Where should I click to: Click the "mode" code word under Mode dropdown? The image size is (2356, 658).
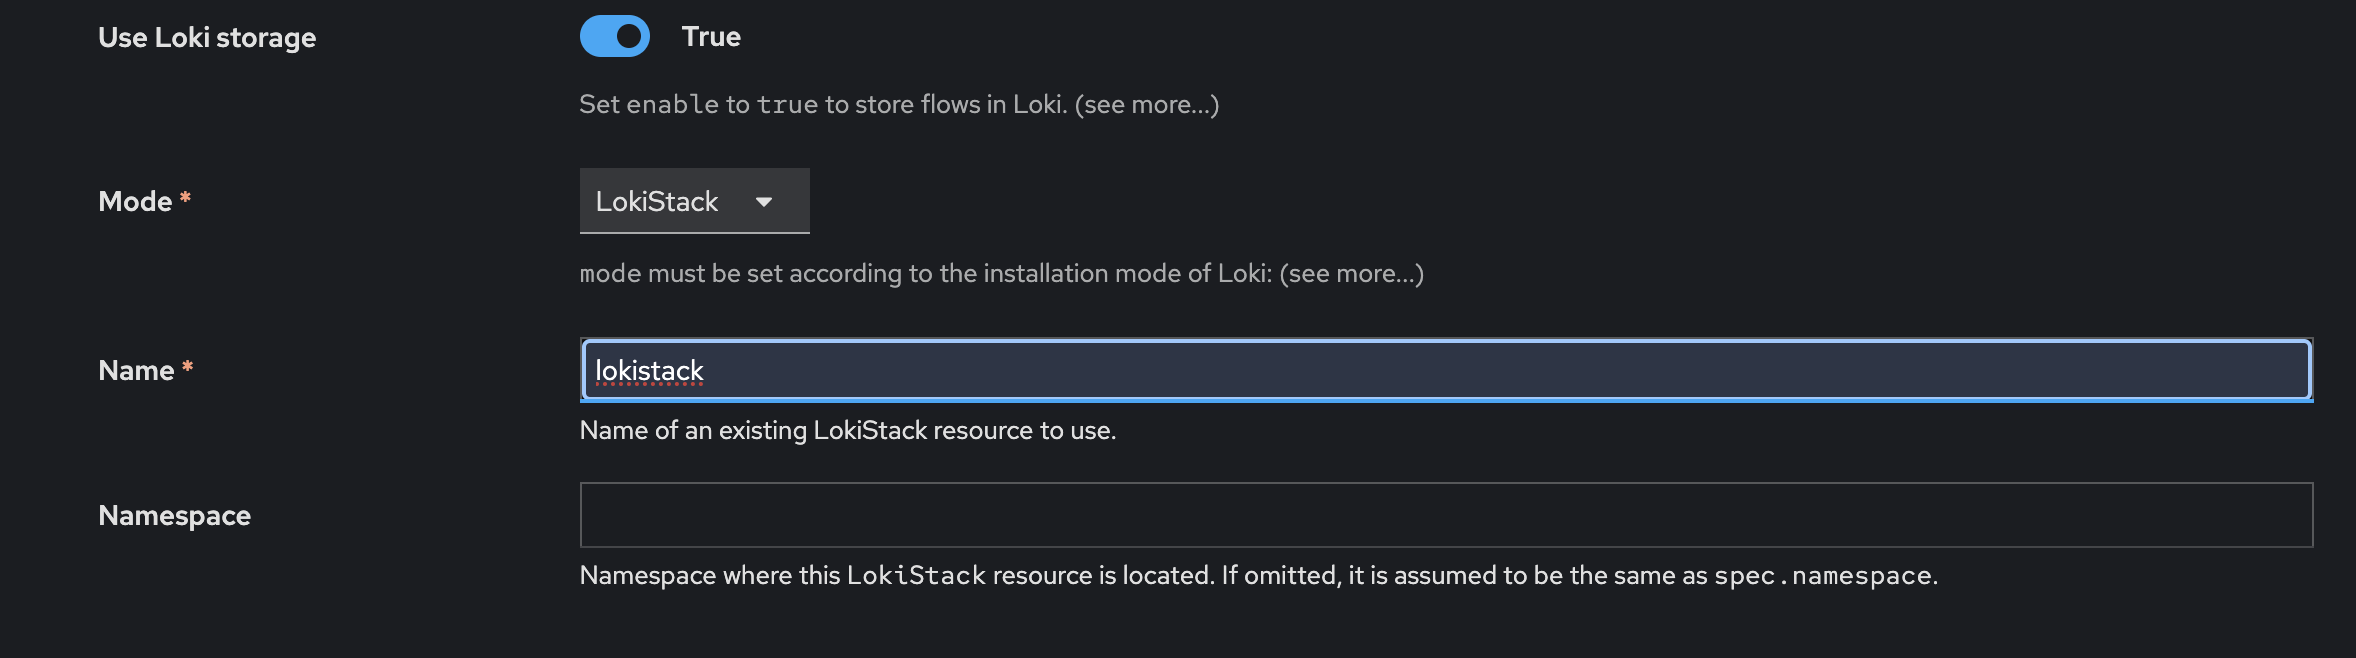pyautogui.click(x=610, y=274)
